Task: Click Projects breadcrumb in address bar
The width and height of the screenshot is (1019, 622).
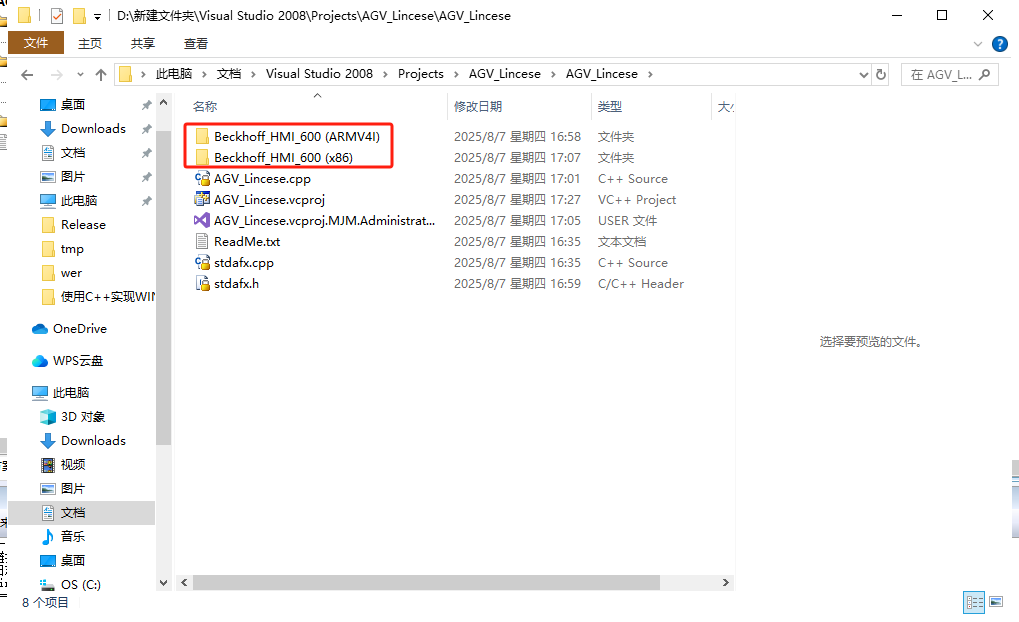Action: click(x=420, y=74)
